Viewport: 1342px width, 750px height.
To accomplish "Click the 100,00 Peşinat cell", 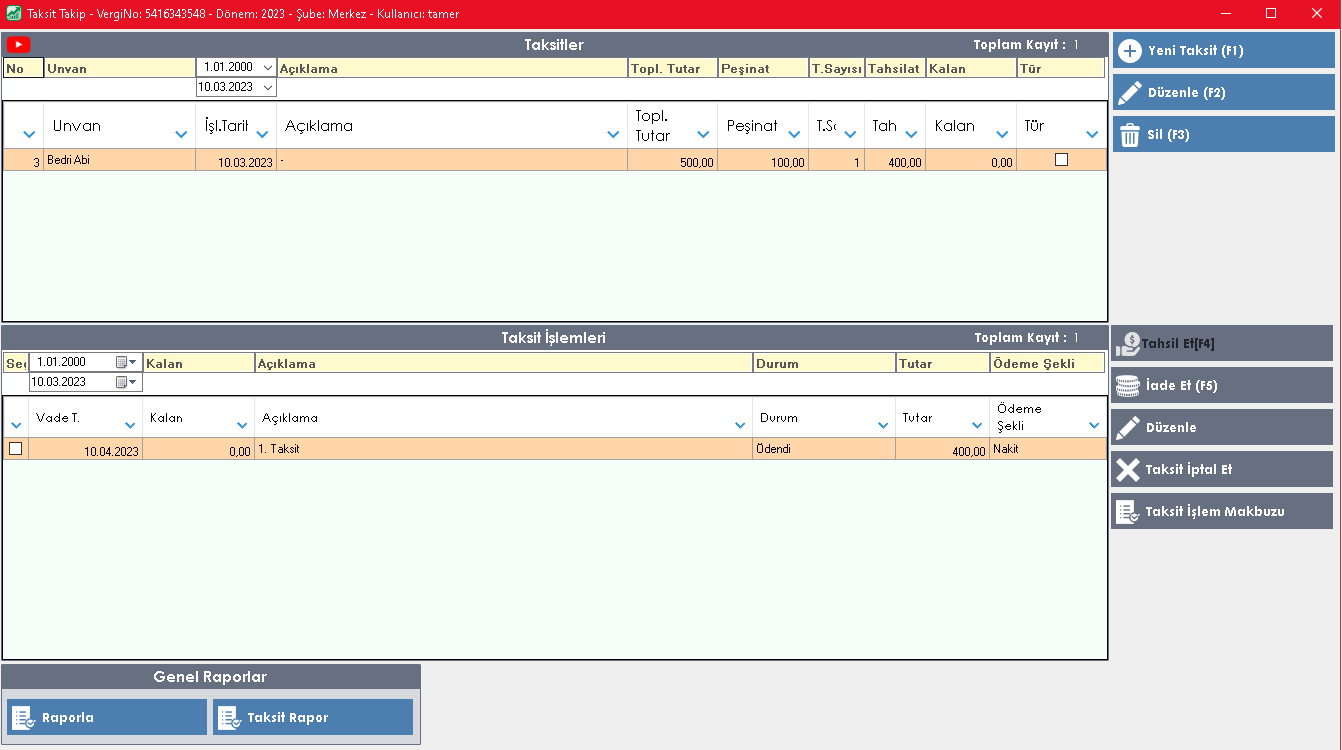I will coord(763,160).
